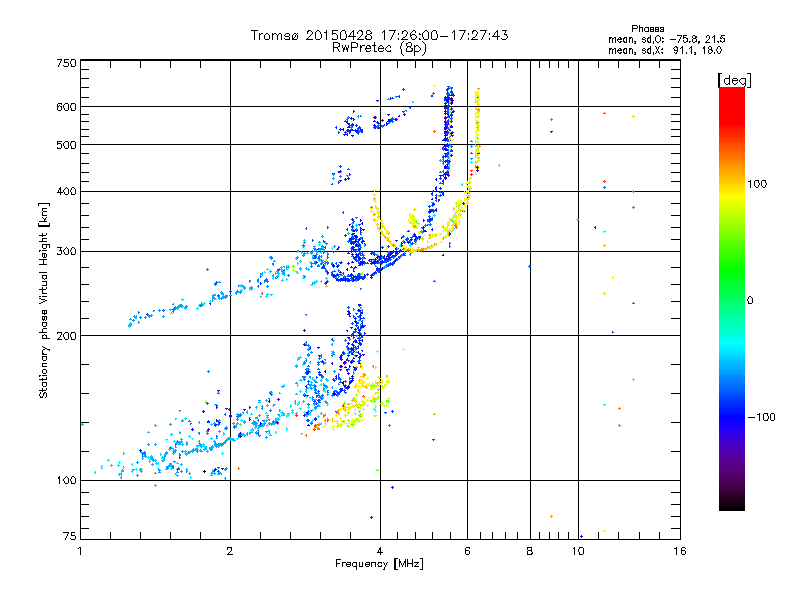Click the rainbow phase colorbar
This screenshot has height=600, width=800.
732,298
